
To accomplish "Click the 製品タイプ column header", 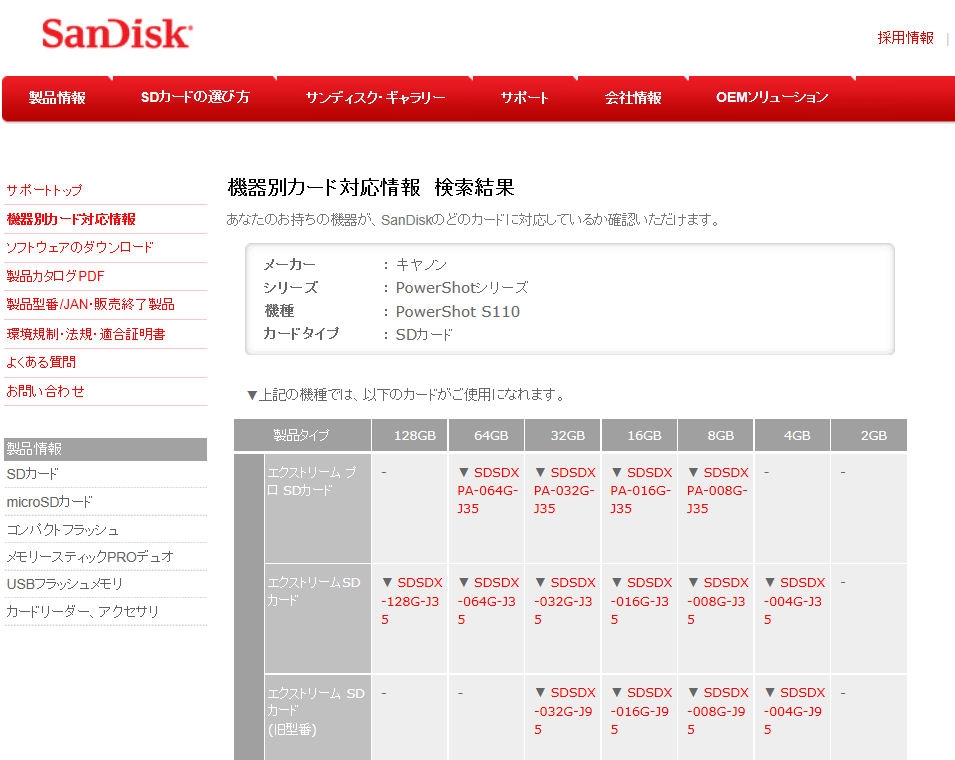I will tap(302, 435).
